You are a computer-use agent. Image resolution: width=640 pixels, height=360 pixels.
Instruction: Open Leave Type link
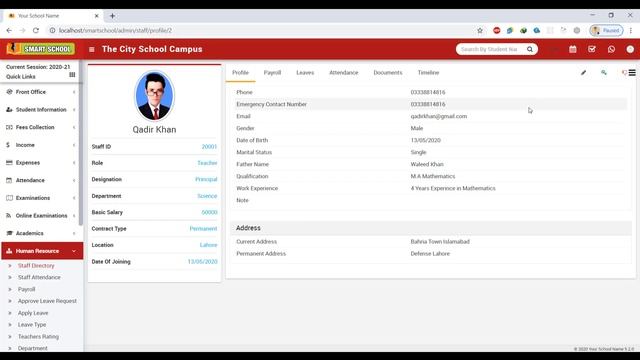[x=32, y=325]
